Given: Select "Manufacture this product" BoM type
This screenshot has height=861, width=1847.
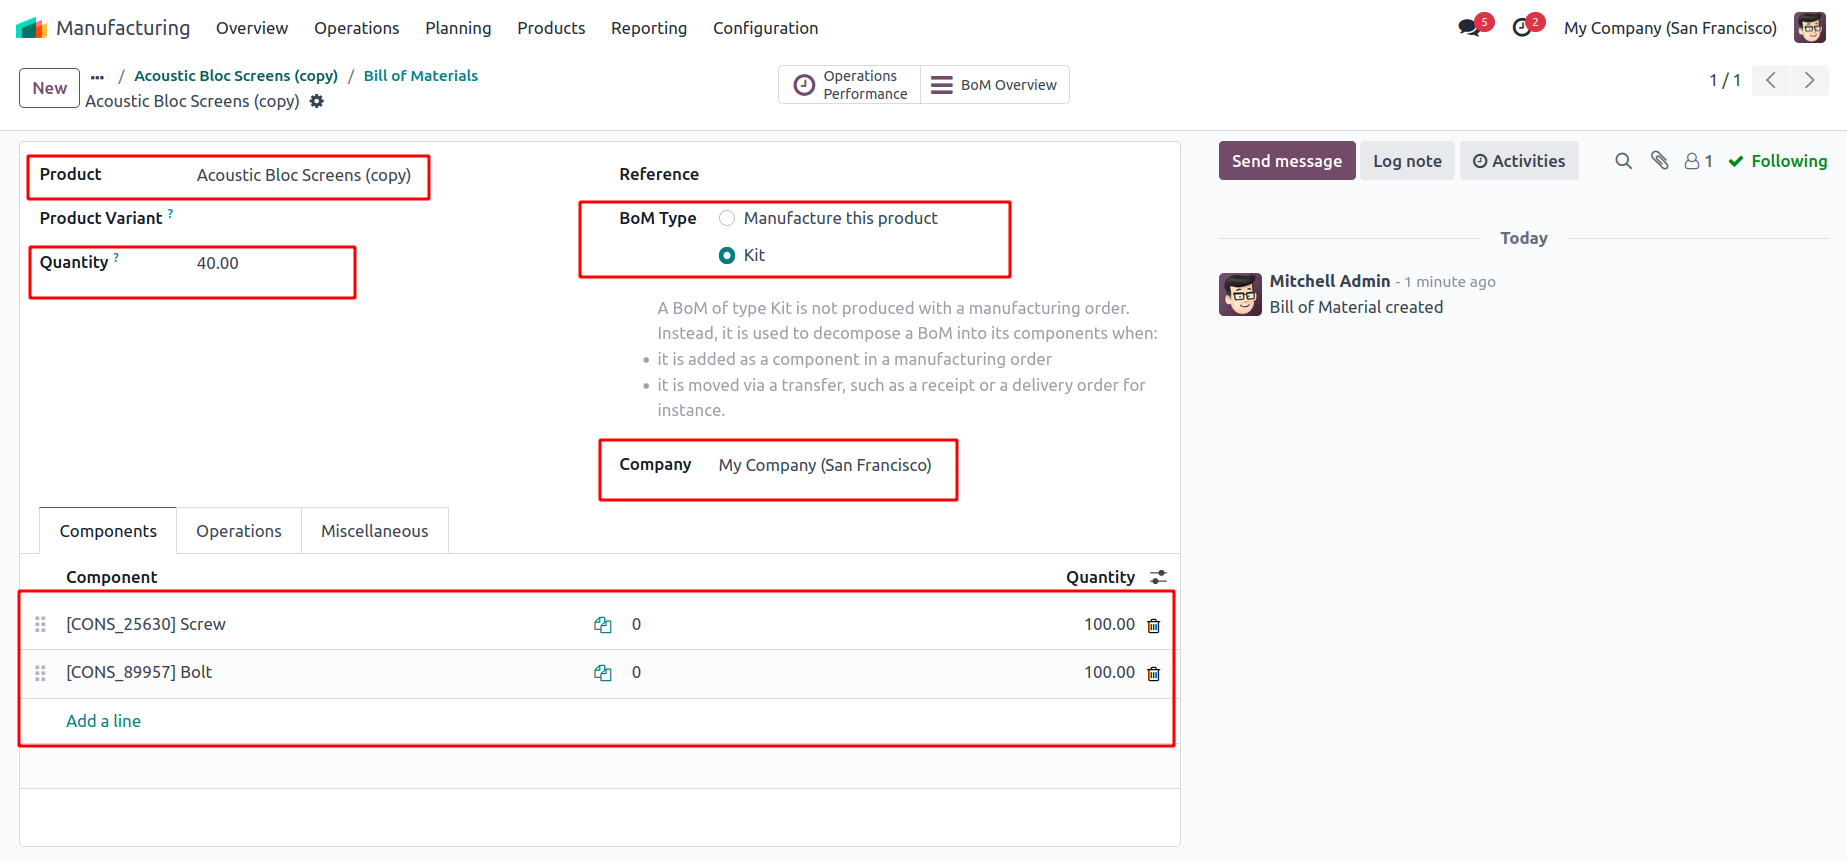Looking at the screenshot, I should (x=727, y=218).
